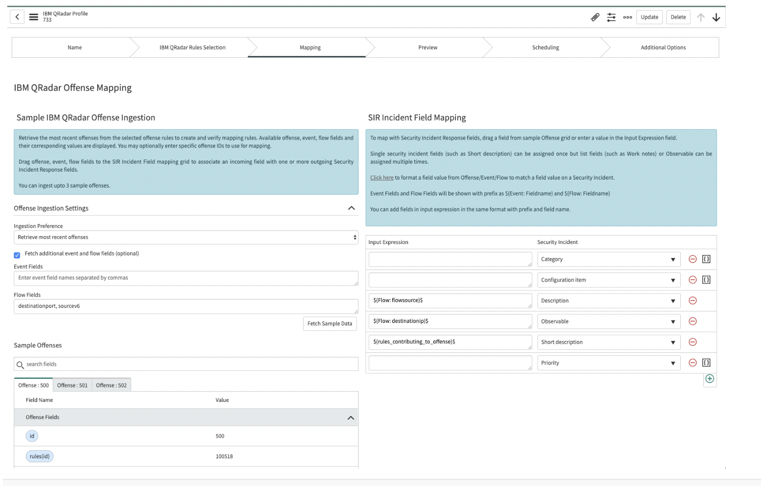Open attachments via paperclip icon
761x486 pixels.
[x=595, y=17]
